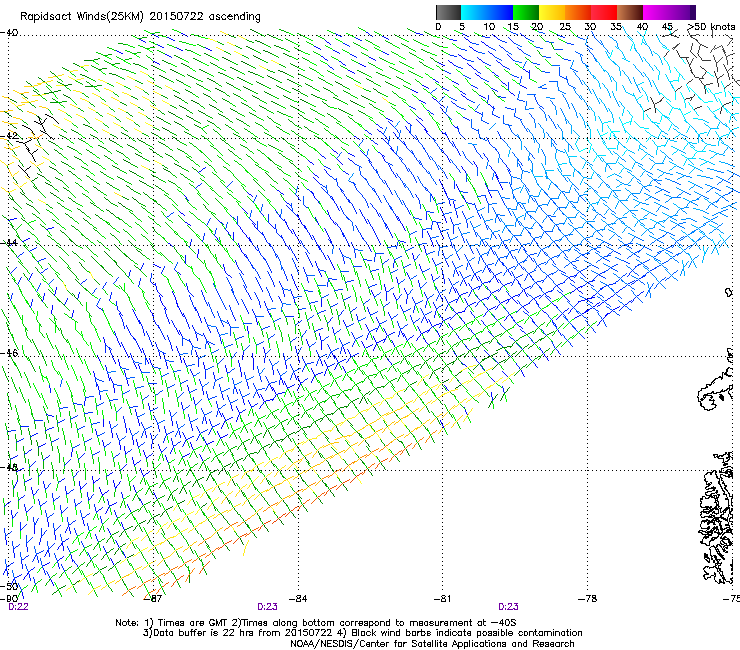
Task: Click the '-44' latitude axis label
Action: coord(9,242)
